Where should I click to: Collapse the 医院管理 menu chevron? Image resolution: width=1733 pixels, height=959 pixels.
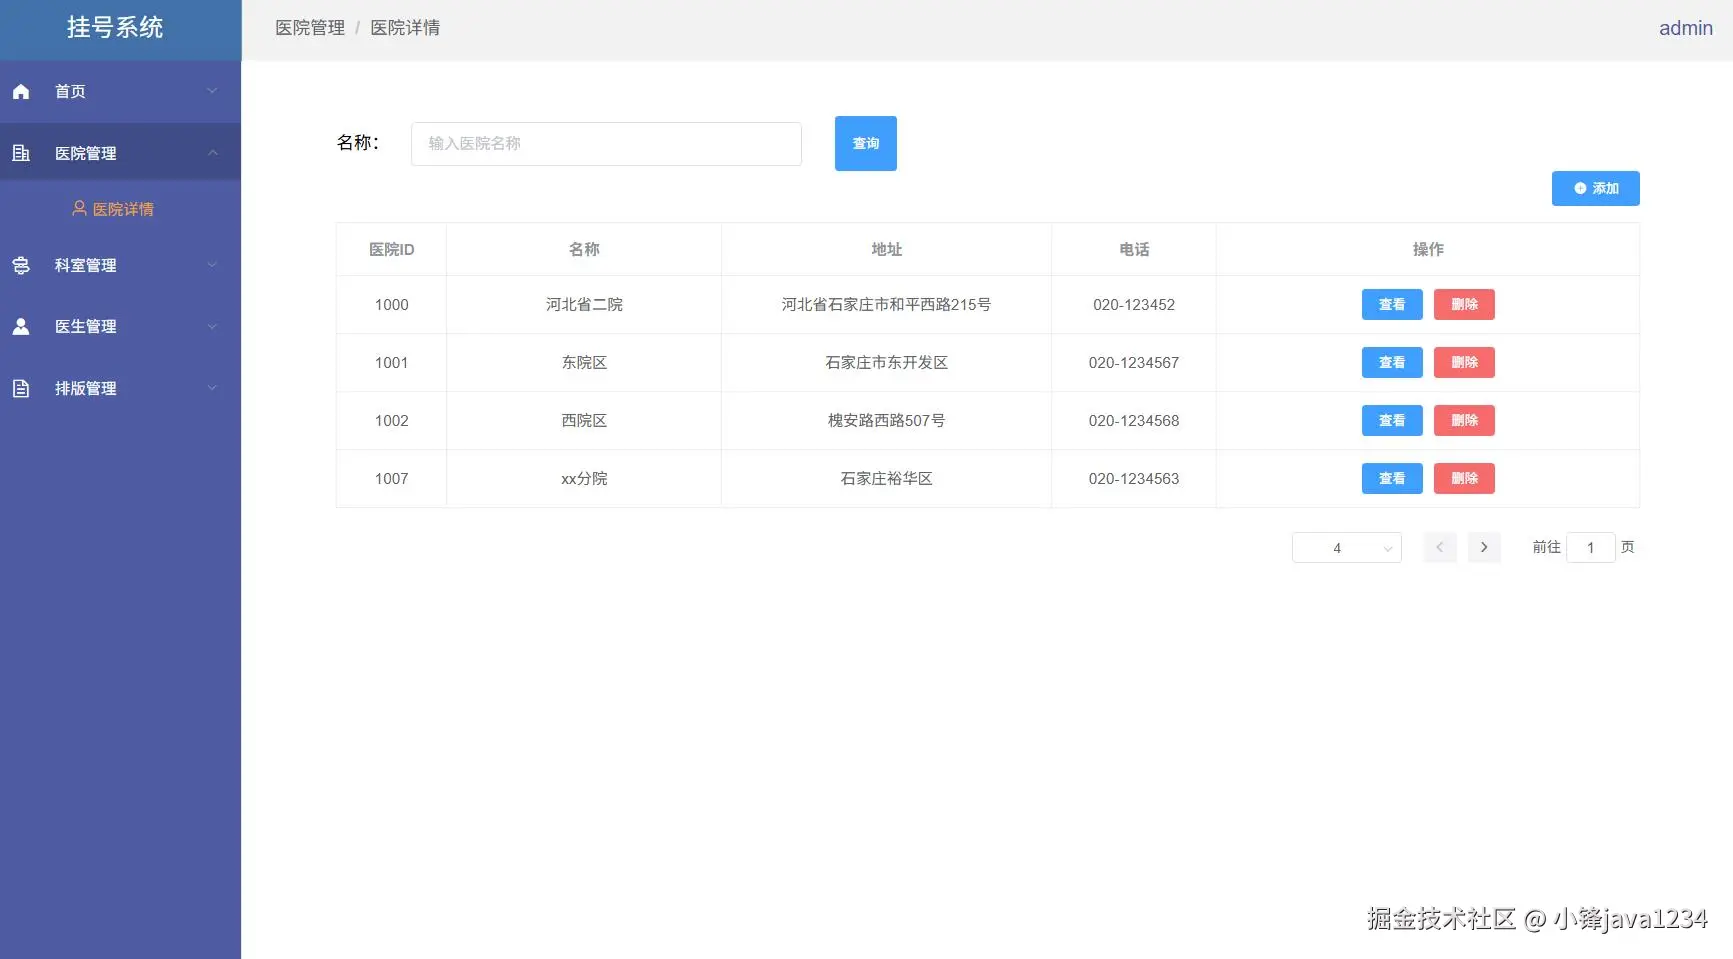click(212, 153)
